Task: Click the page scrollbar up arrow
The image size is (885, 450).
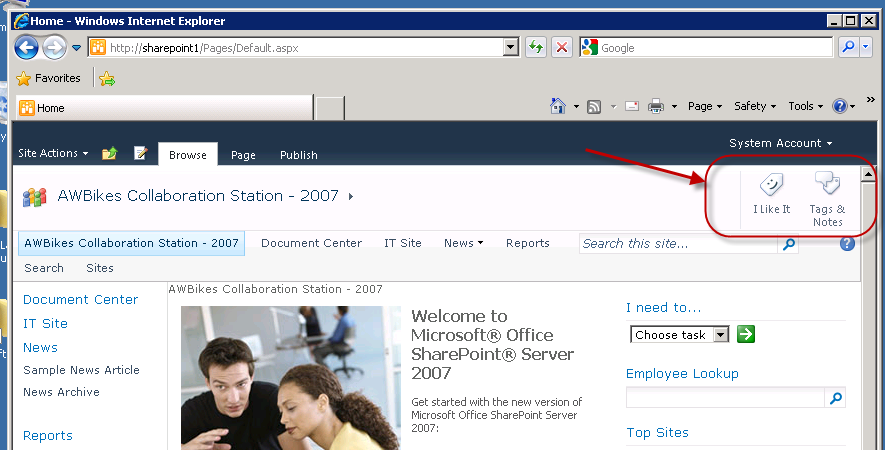Action: coord(868,174)
